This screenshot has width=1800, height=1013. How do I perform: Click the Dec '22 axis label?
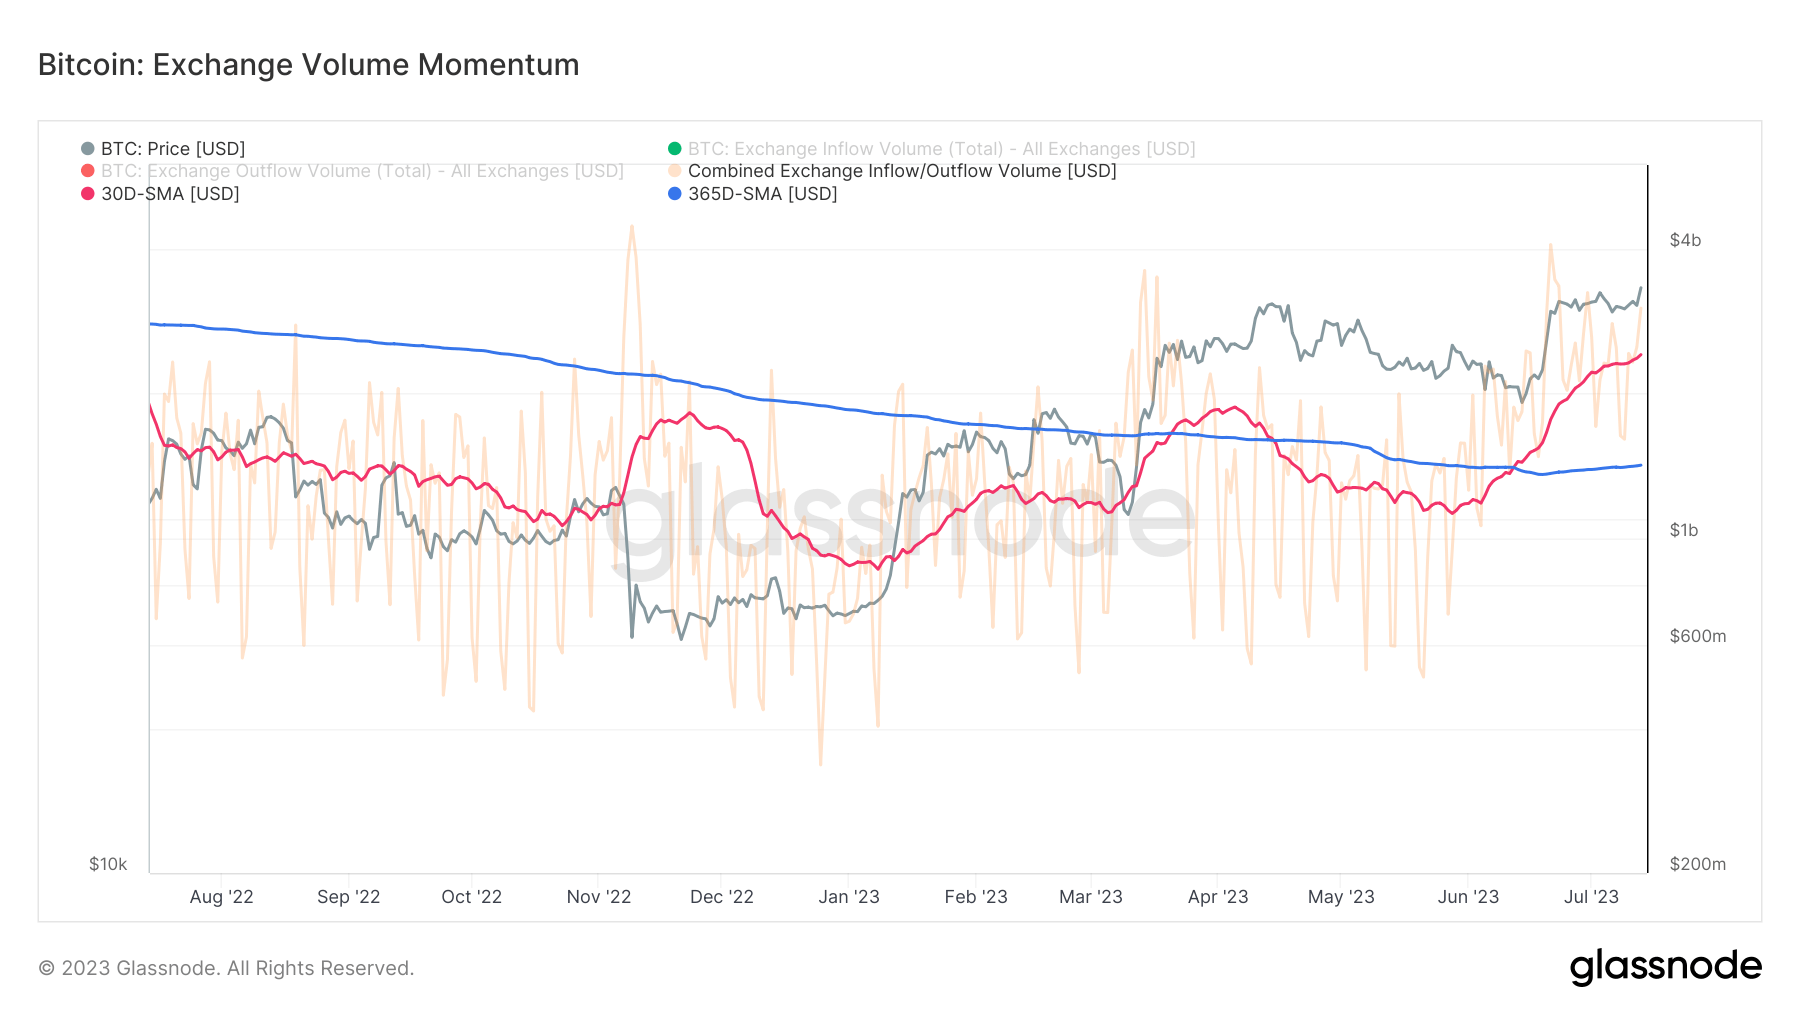[x=722, y=897]
